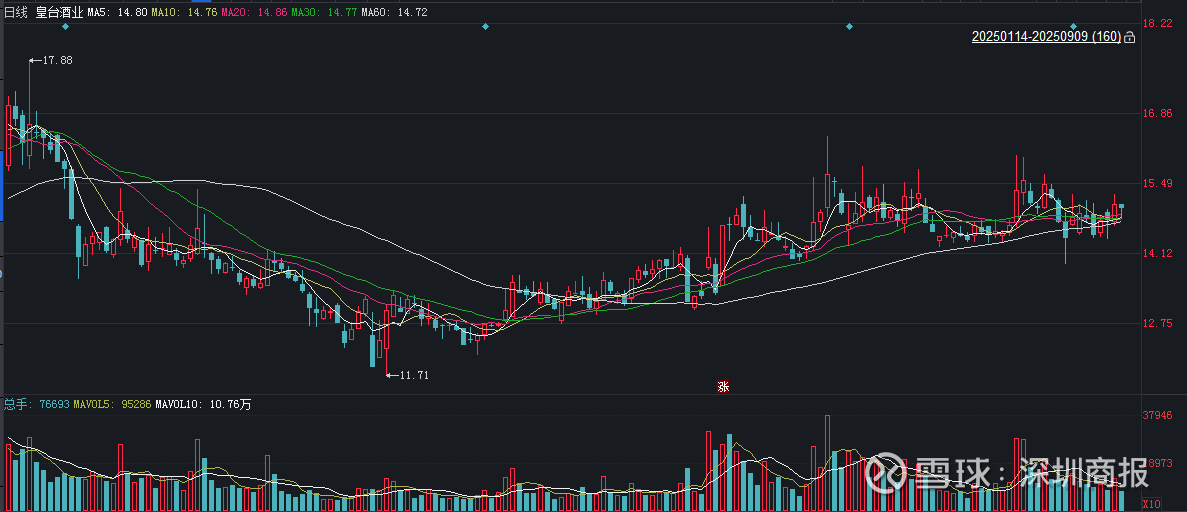Select the second diamond marker from left
This screenshot has width=1187, height=512.
click(x=485, y=27)
